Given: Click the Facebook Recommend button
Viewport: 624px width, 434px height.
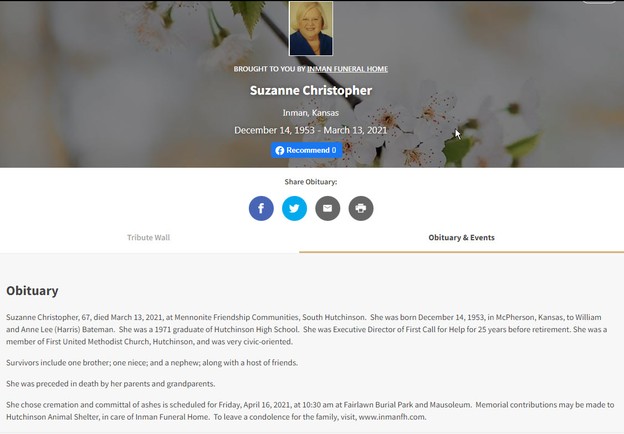Looking at the screenshot, I should pos(306,150).
